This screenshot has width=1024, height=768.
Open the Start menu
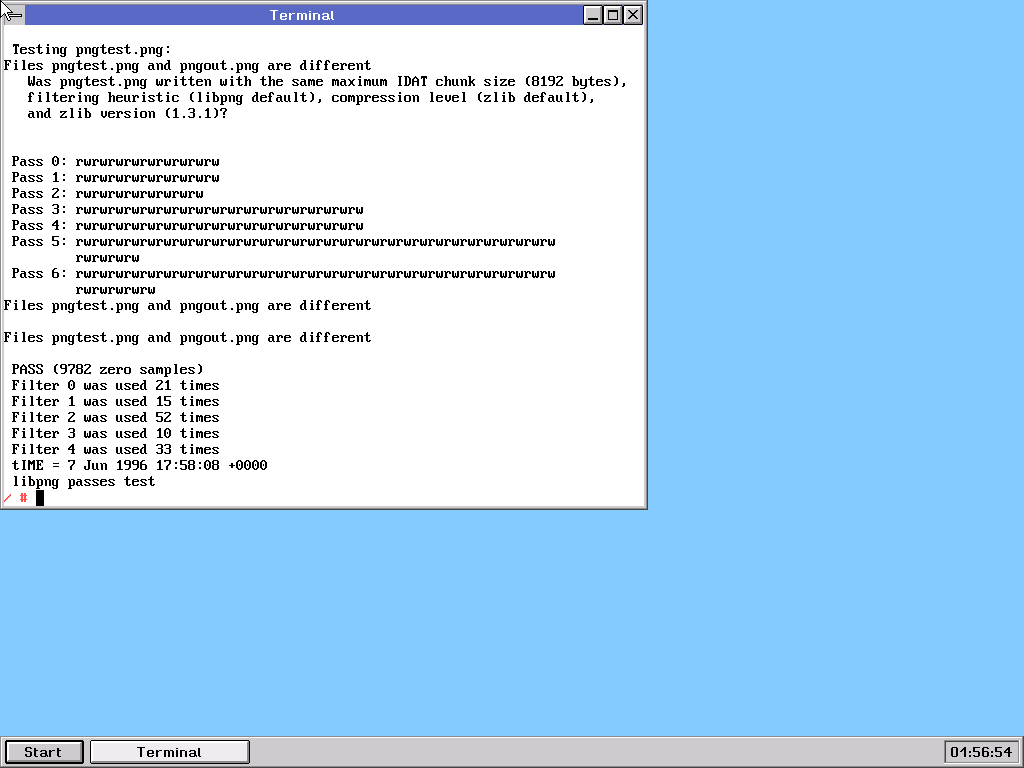[43, 752]
